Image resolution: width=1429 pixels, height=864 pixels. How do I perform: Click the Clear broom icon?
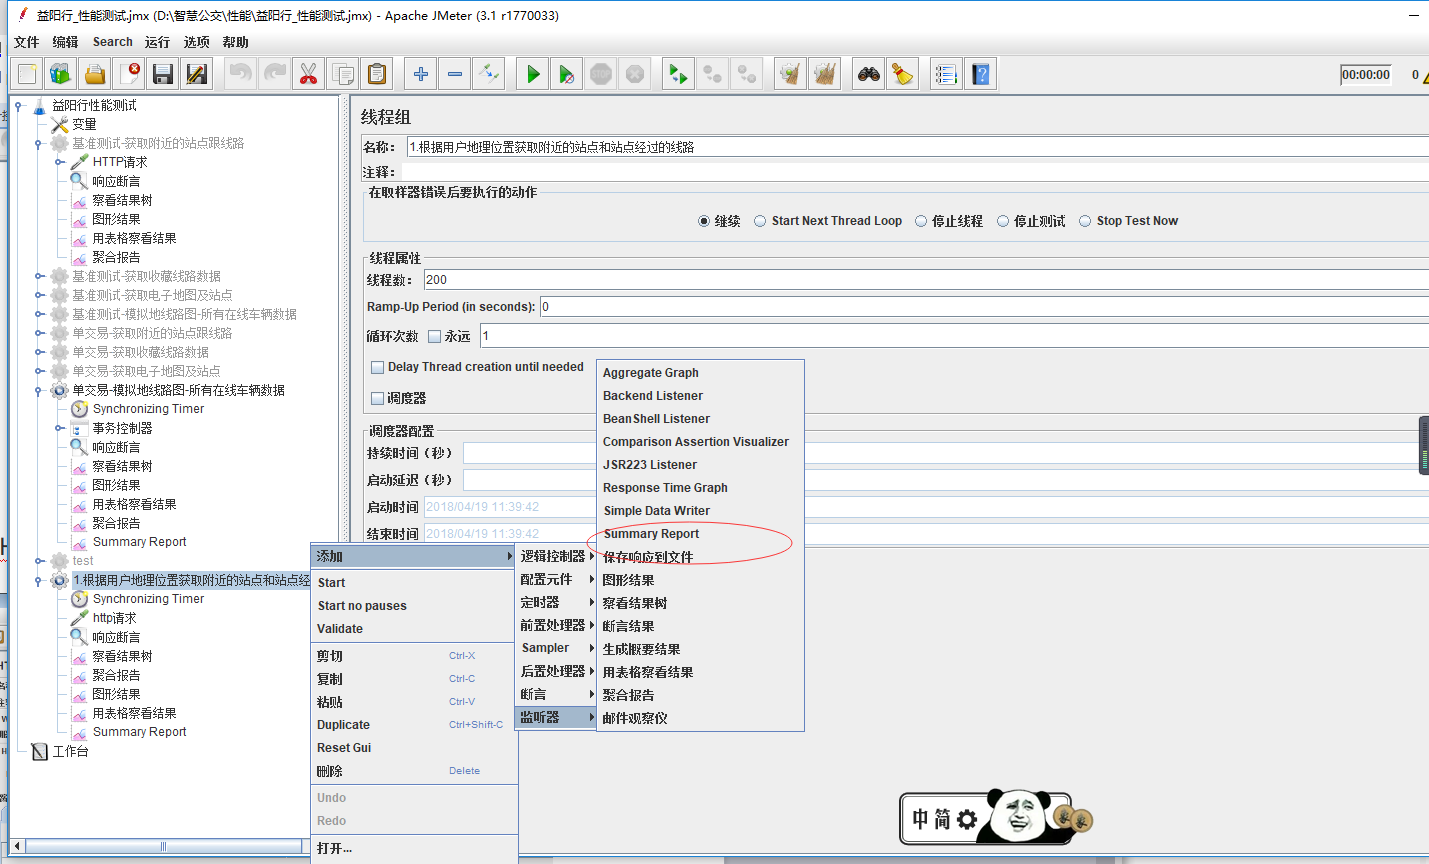pyautogui.click(x=791, y=74)
